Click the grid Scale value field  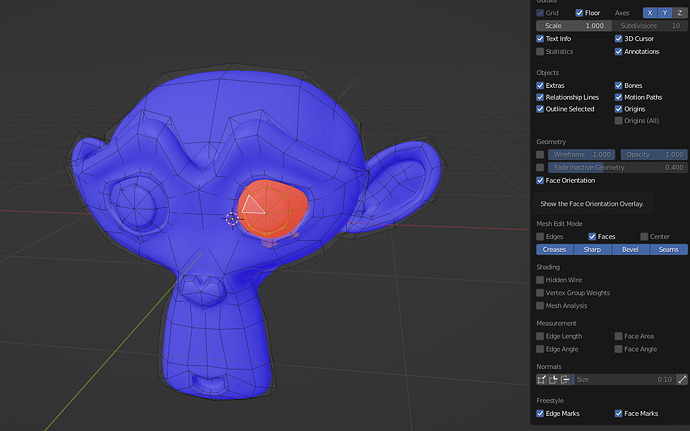[574, 25]
